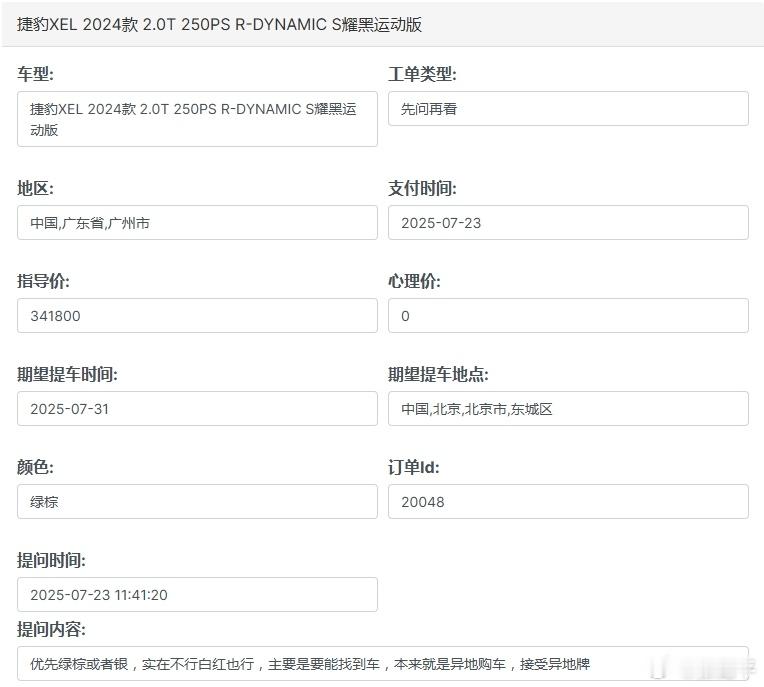This screenshot has width=764, height=687.
Task: Click the 工单类型: label
Action: tap(422, 74)
